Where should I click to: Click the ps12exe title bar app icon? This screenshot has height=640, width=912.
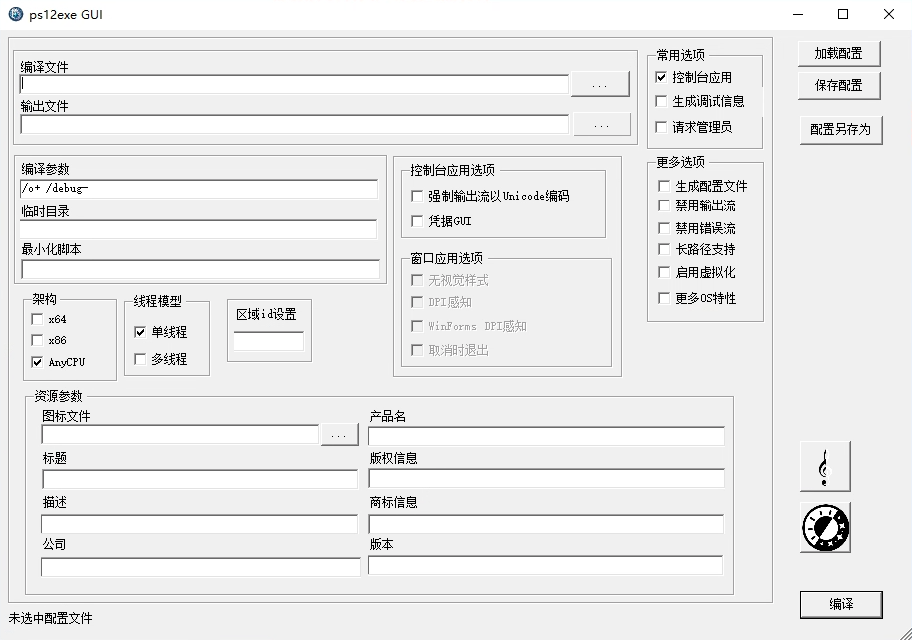click(16, 14)
